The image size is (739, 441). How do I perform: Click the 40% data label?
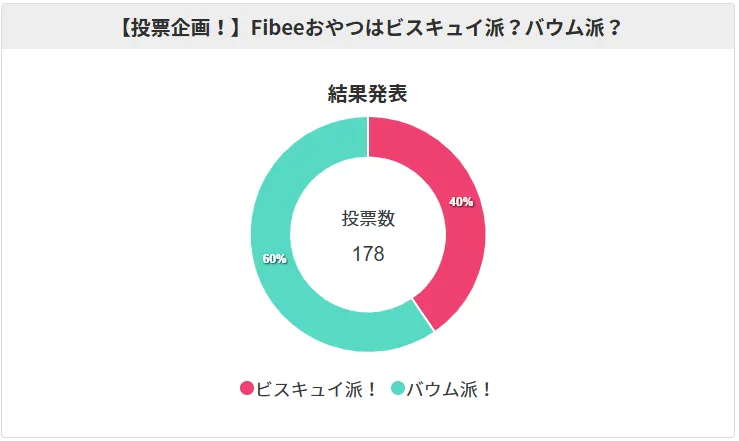pyautogui.click(x=461, y=201)
